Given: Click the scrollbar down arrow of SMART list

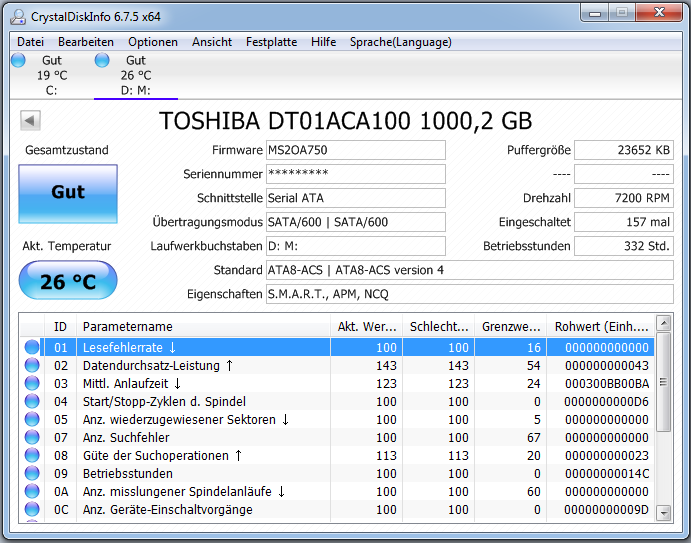Looking at the screenshot, I should (664, 513).
